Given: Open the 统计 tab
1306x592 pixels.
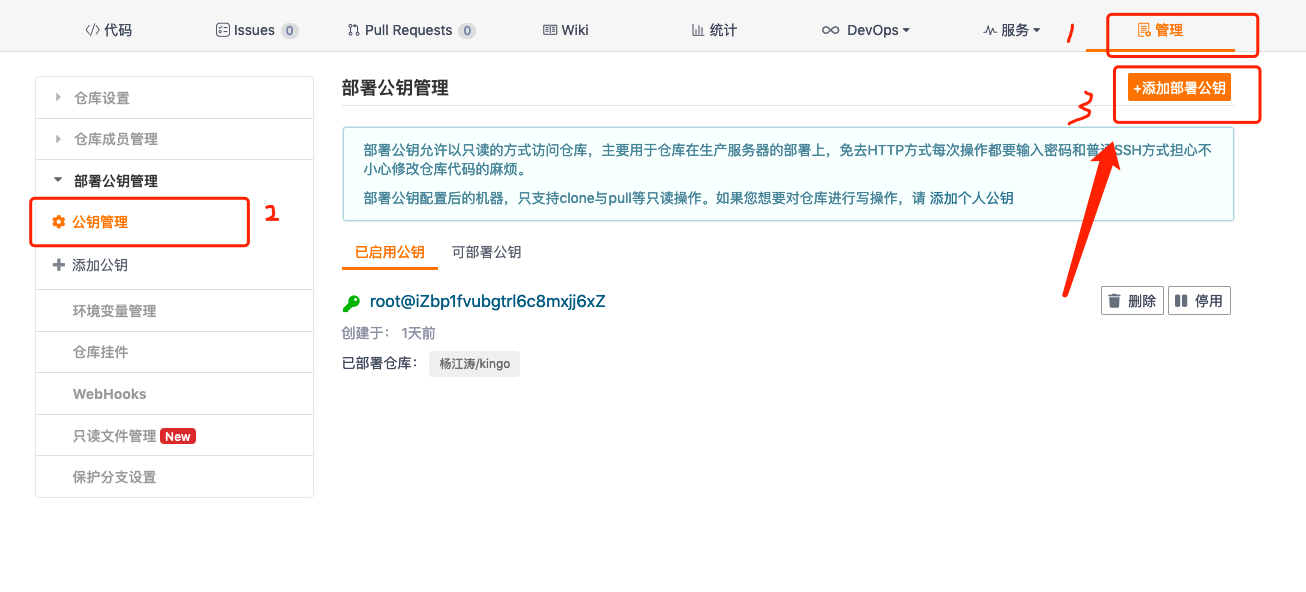Looking at the screenshot, I should pyautogui.click(x=714, y=30).
